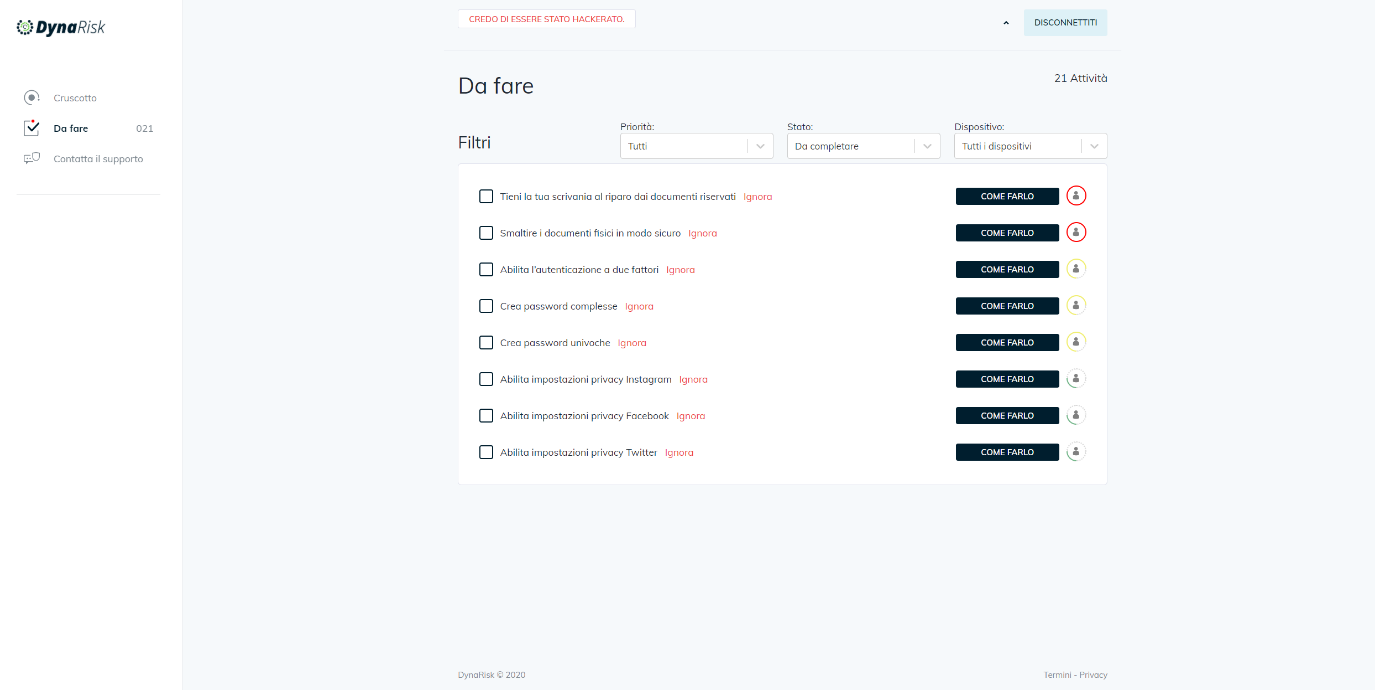
Task: Click Come farlo for autenticazione a due fattori
Action: click(x=1007, y=269)
